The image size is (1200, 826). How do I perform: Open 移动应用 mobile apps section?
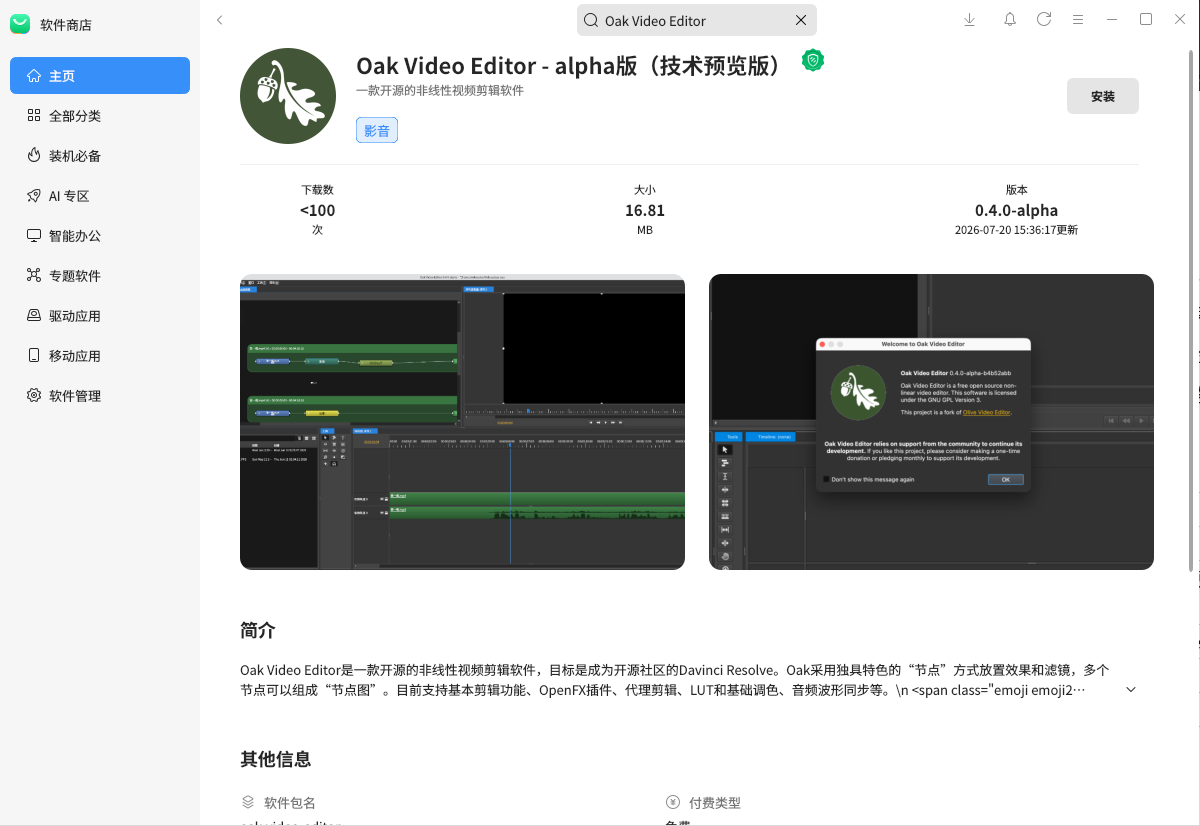(100, 356)
